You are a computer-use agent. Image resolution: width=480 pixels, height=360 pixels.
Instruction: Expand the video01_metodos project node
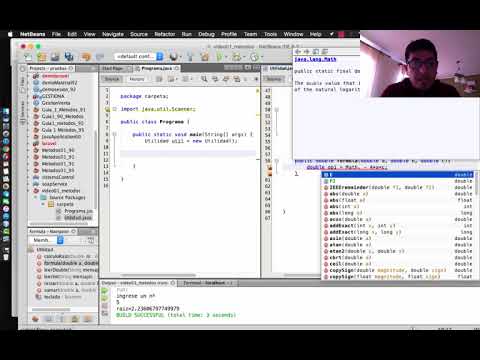pos(28,191)
